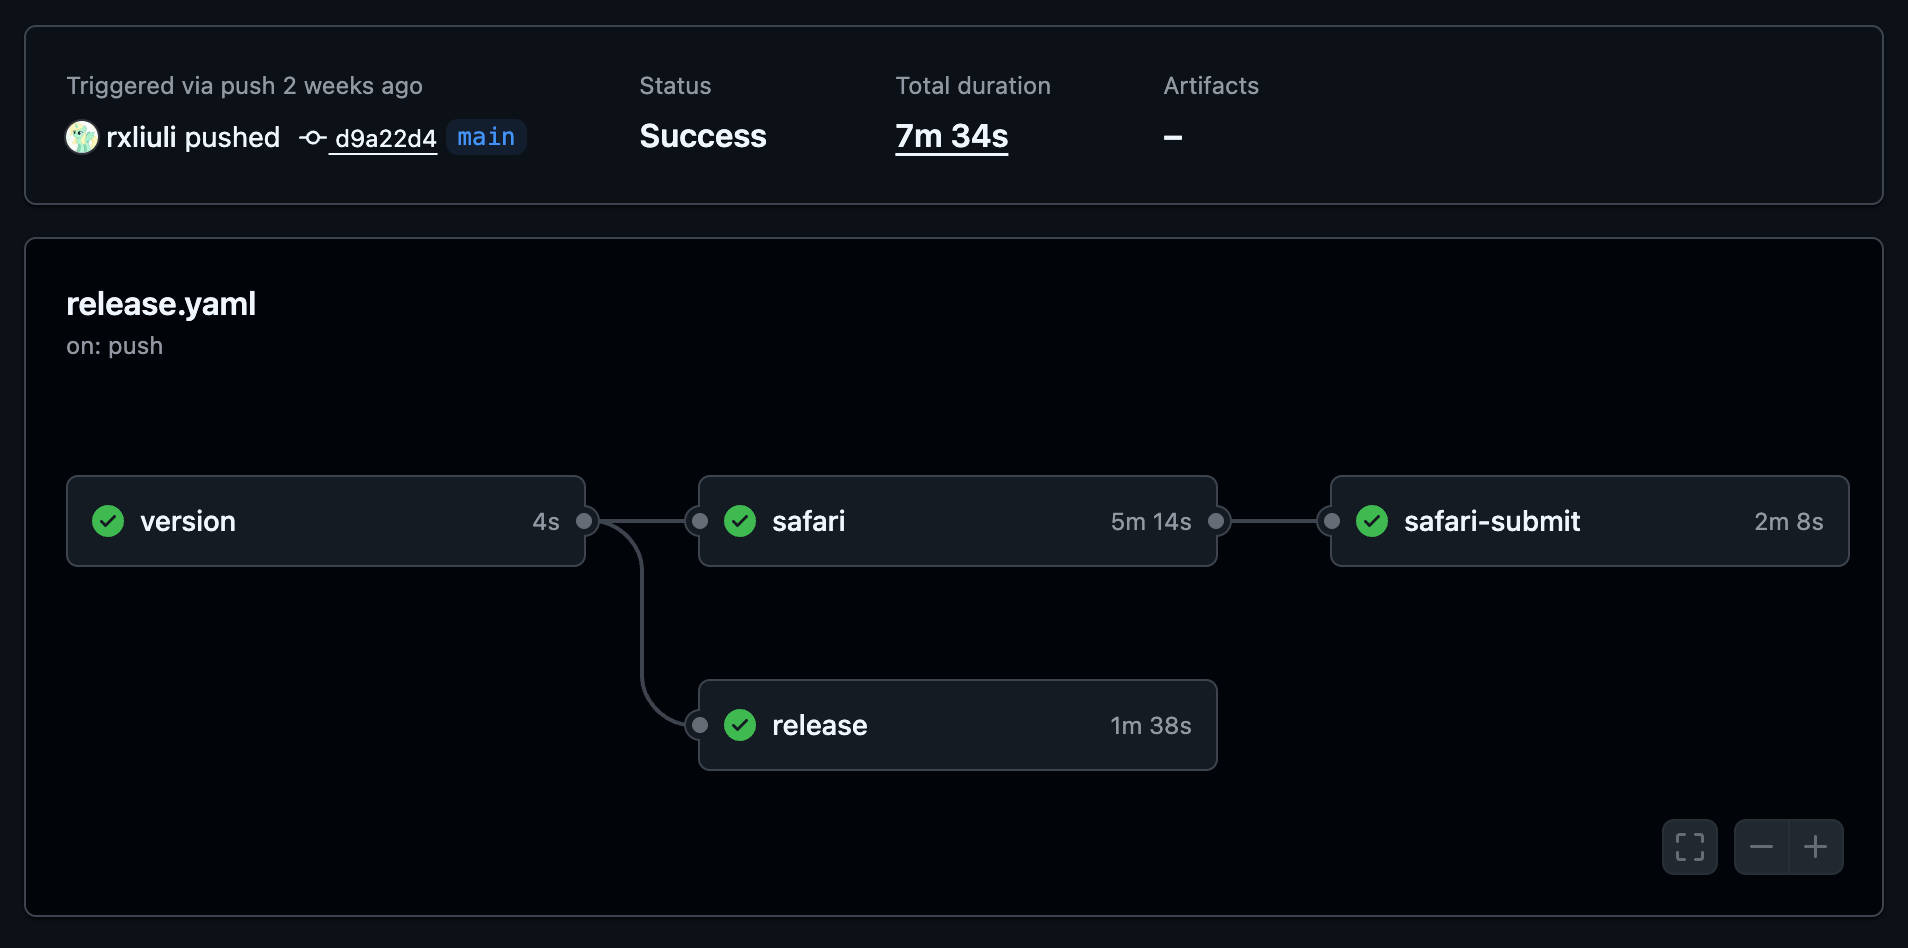Click the green checkmark on safari job
The image size is (1908, 948).
(740, 521)
